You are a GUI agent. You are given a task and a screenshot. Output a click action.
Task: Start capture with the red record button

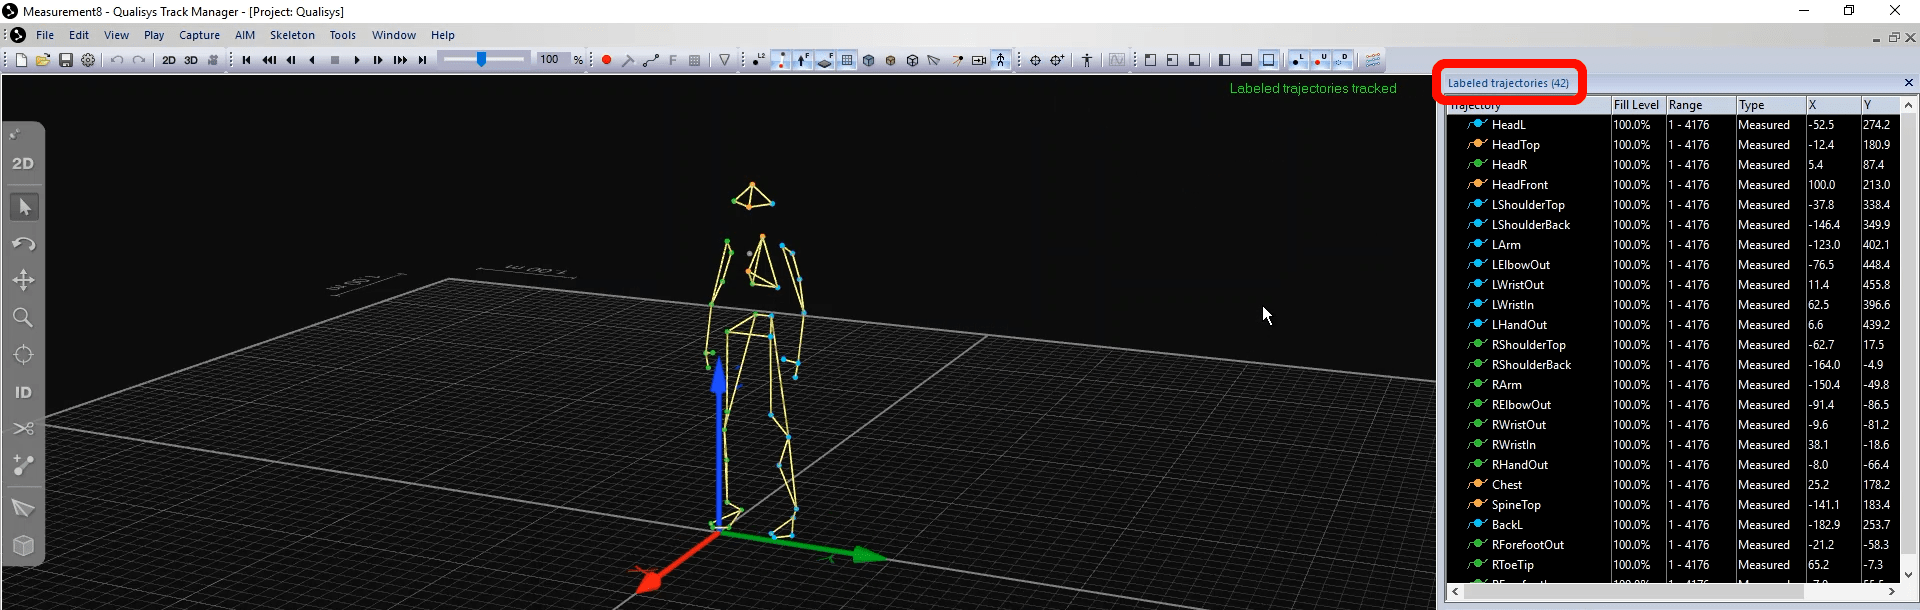click(x=606, y=60)
